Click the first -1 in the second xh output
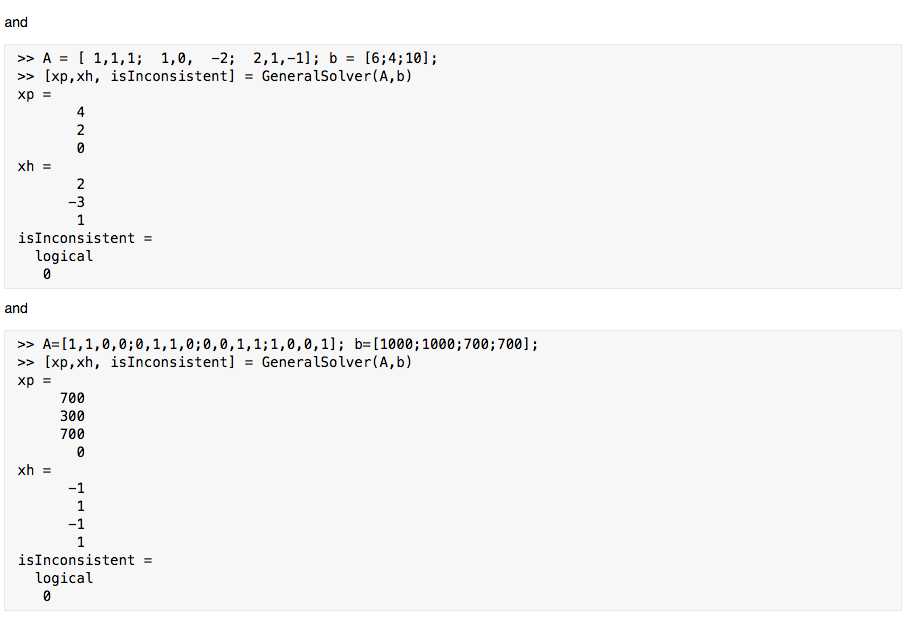Image resolution: width=919 pixels, height=621 pixels. click(x=76, y=488)
